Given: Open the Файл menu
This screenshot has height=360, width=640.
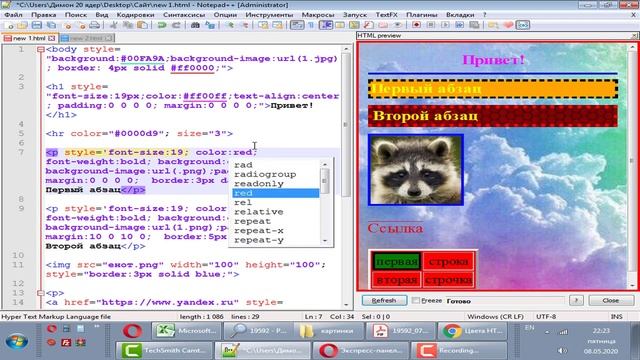Looking at the screenshot, I should pyautogui.click(x=13, y=15).
